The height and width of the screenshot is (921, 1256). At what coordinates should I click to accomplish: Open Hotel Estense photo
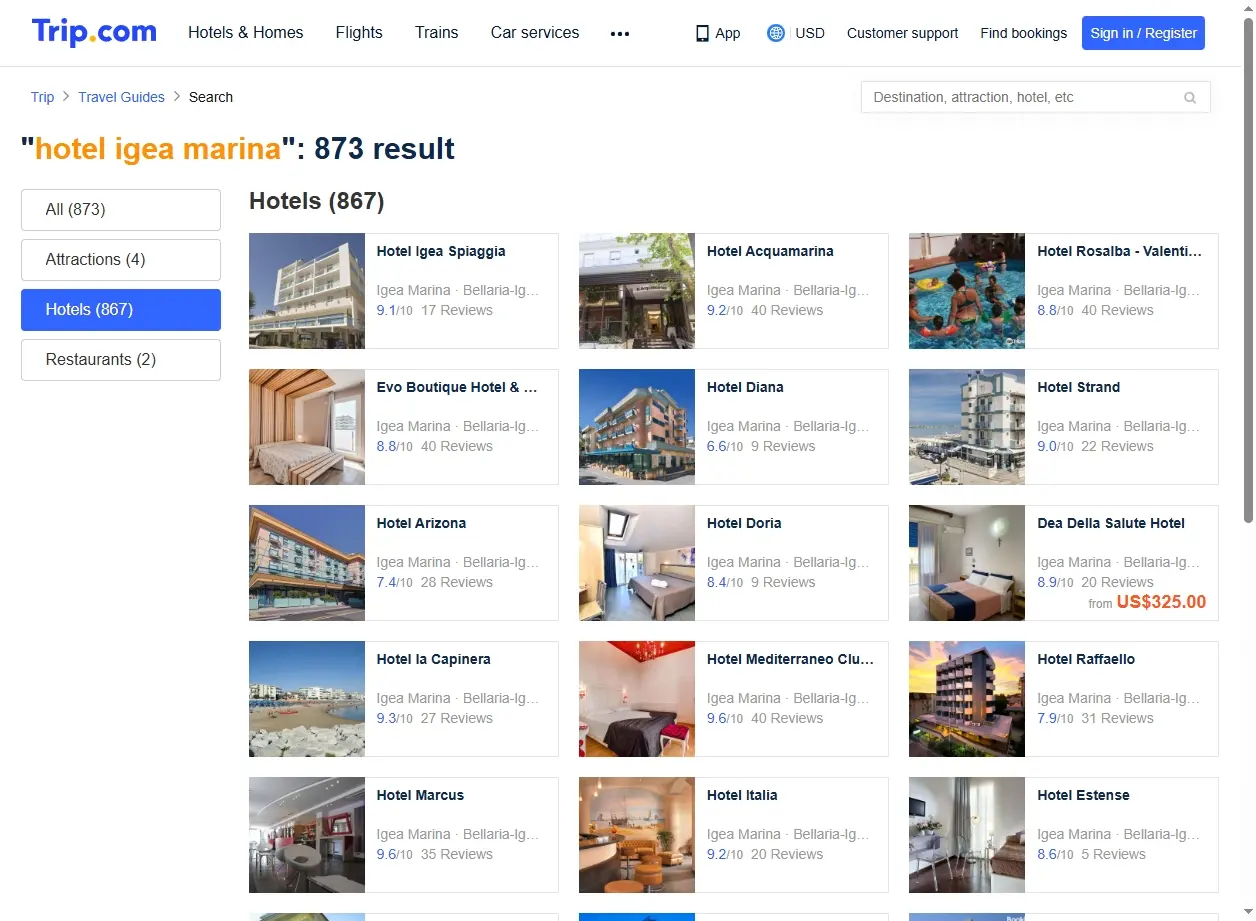pyautogui.click(x=967, y=835)
